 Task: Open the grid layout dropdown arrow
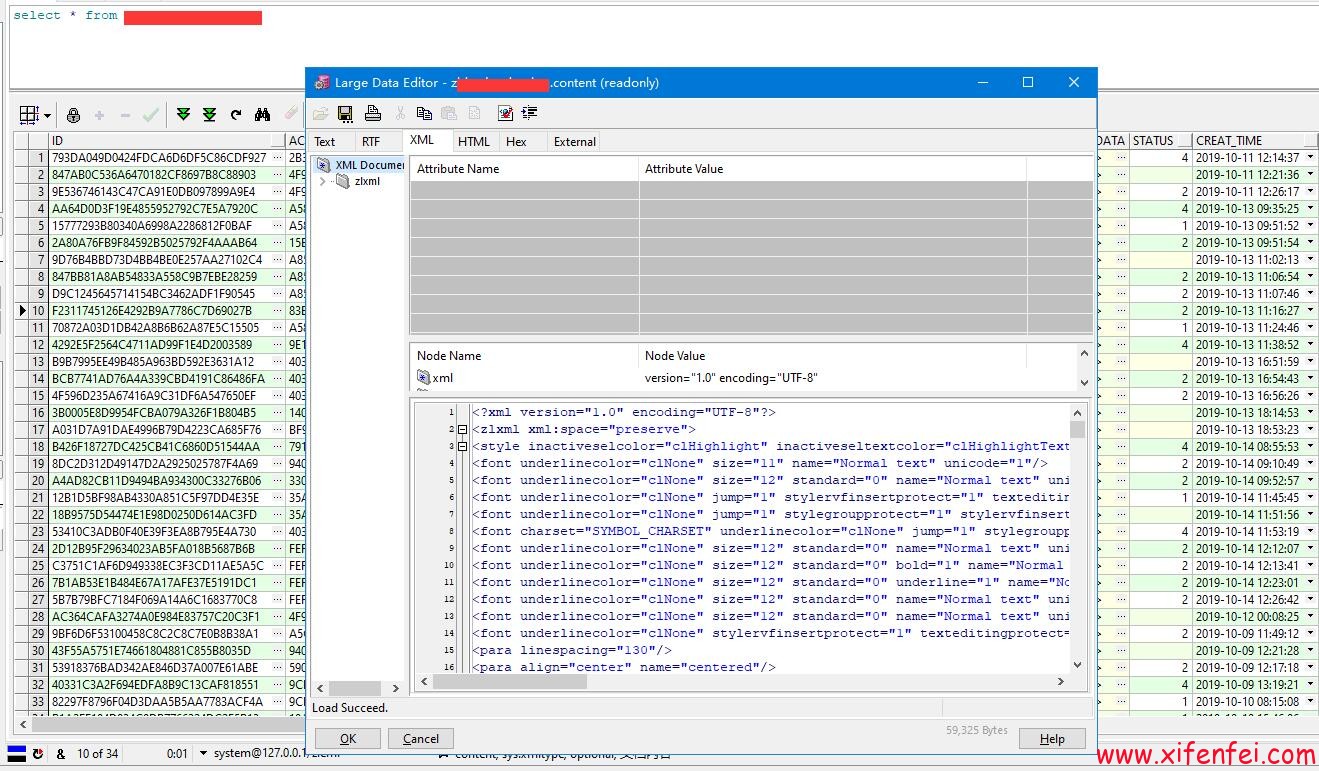47,116
